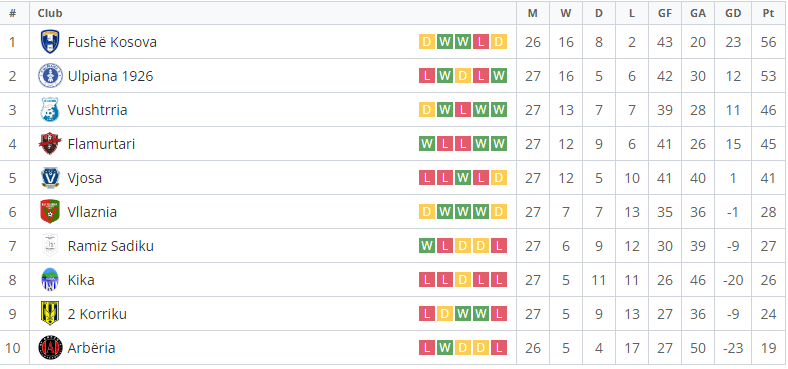Open the Ramiz Sadiku team link

(111, 246)
